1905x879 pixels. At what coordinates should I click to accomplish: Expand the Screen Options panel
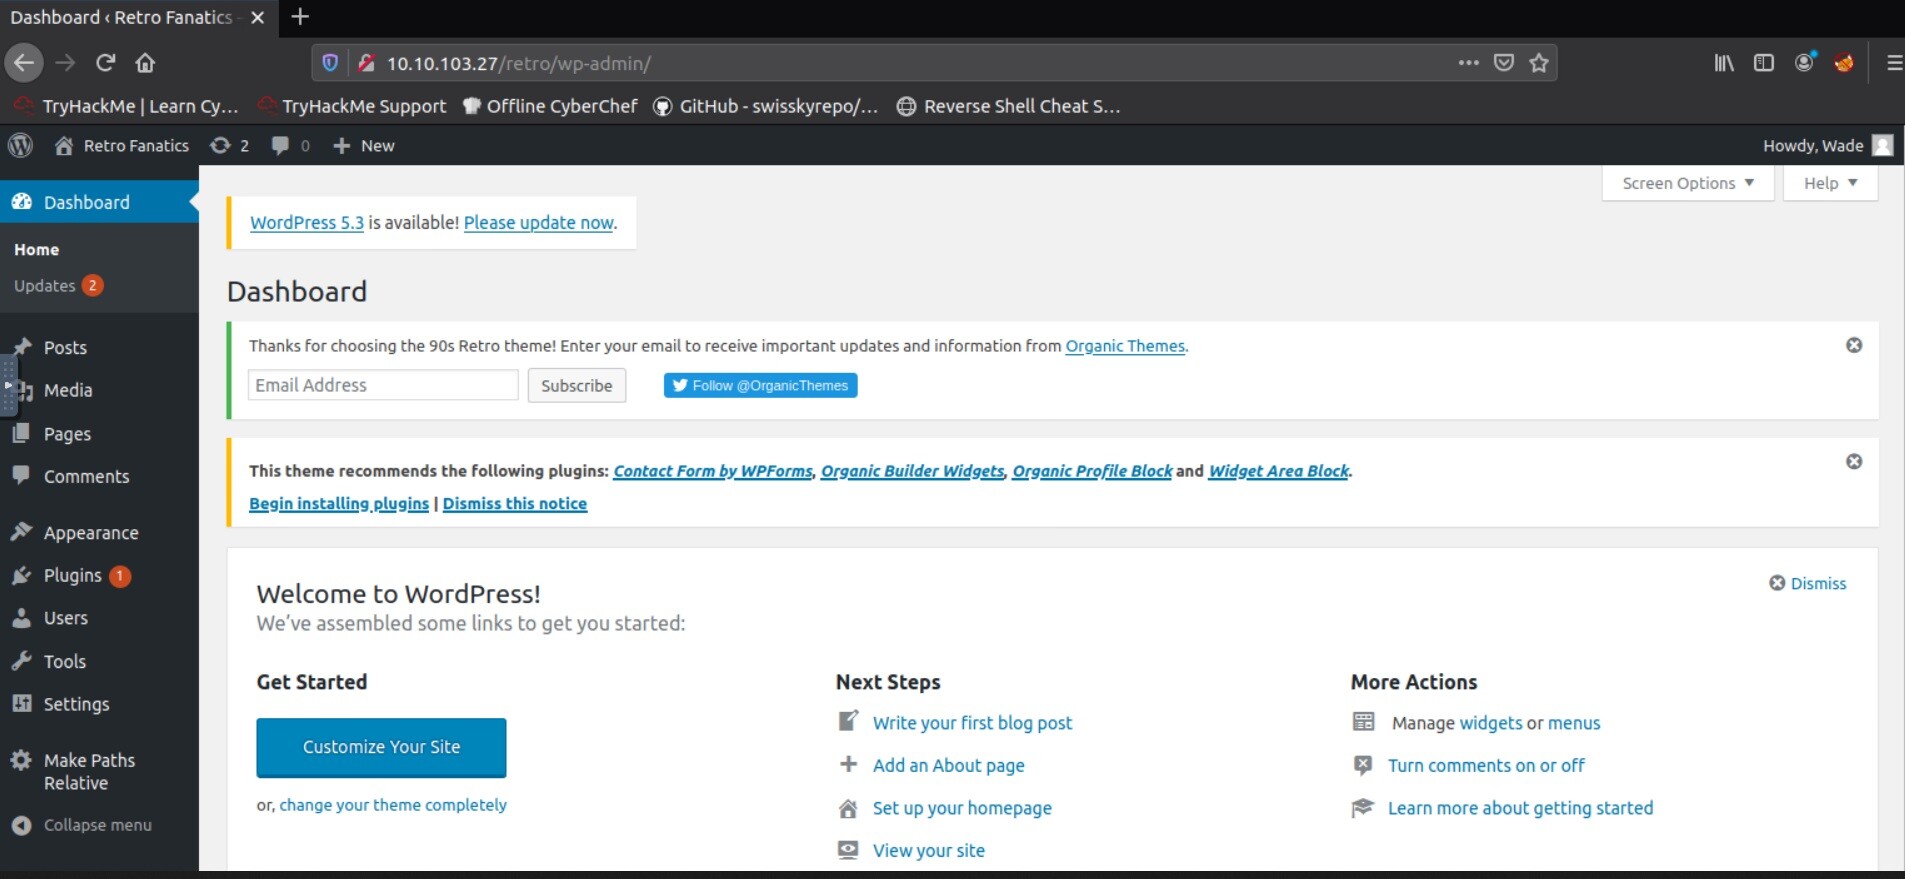click(1687, 183)
